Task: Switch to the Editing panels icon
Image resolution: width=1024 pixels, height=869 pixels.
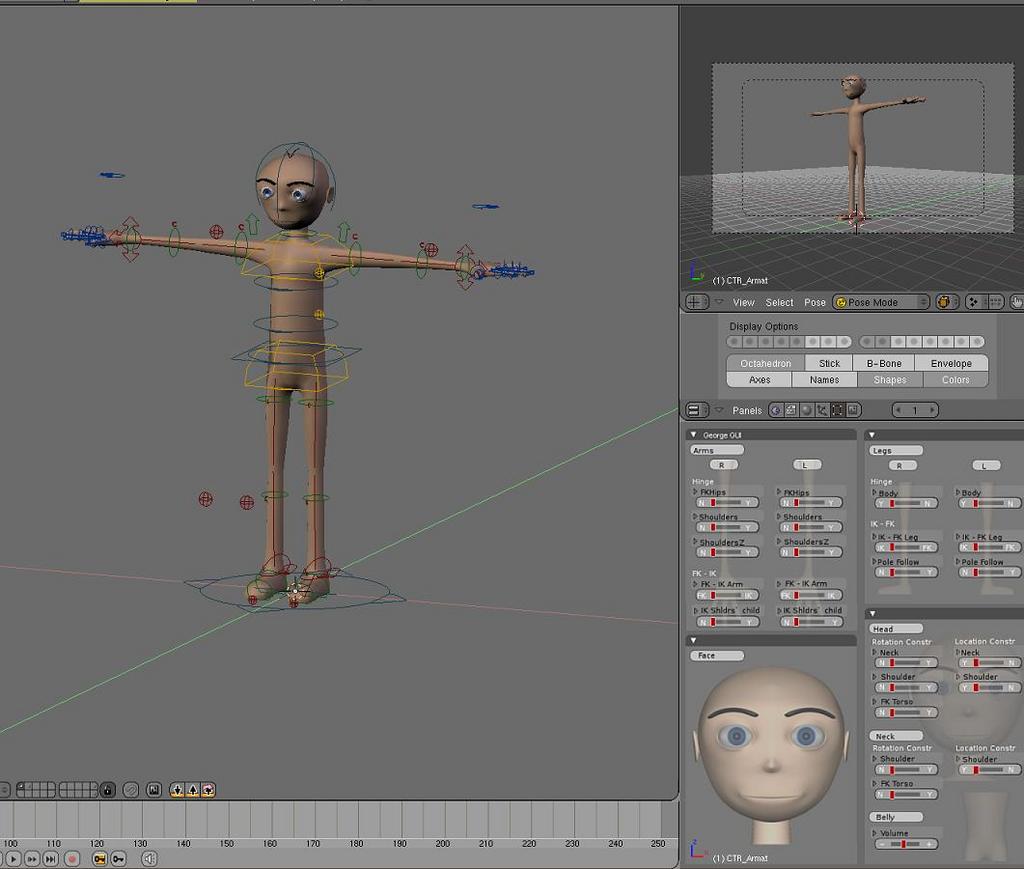Action: [838, 410]
